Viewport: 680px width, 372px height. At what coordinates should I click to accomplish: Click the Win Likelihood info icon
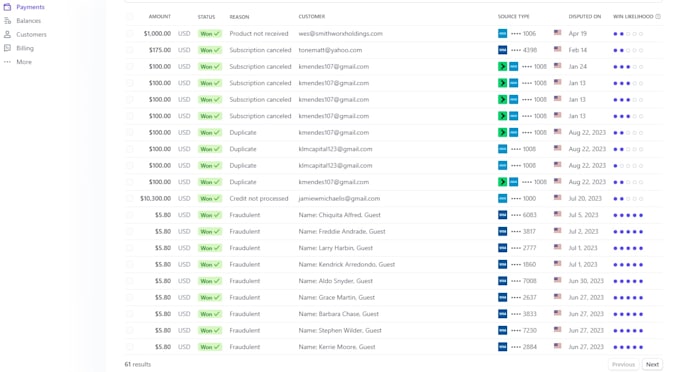click(x=658, y=16)
